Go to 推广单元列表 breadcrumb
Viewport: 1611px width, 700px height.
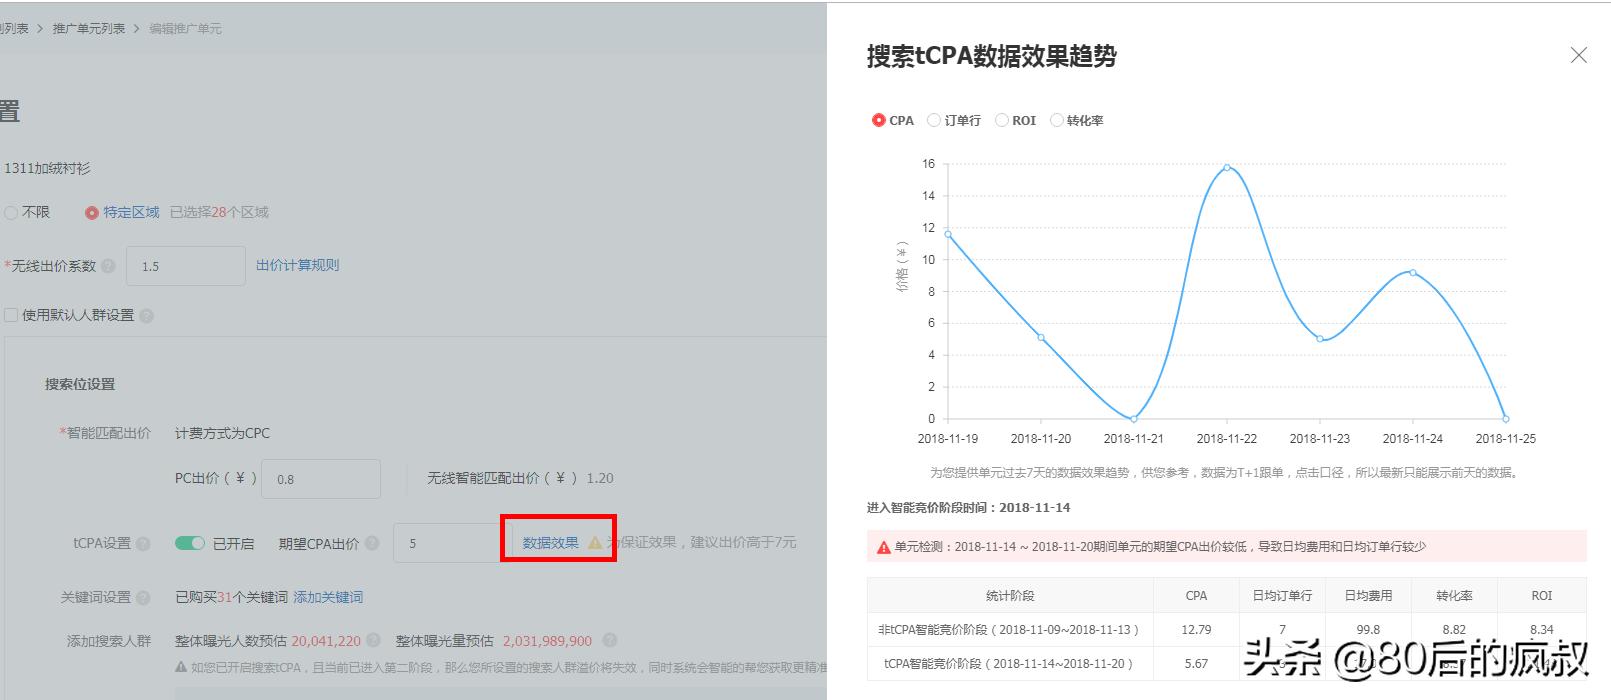click(89, 28)
